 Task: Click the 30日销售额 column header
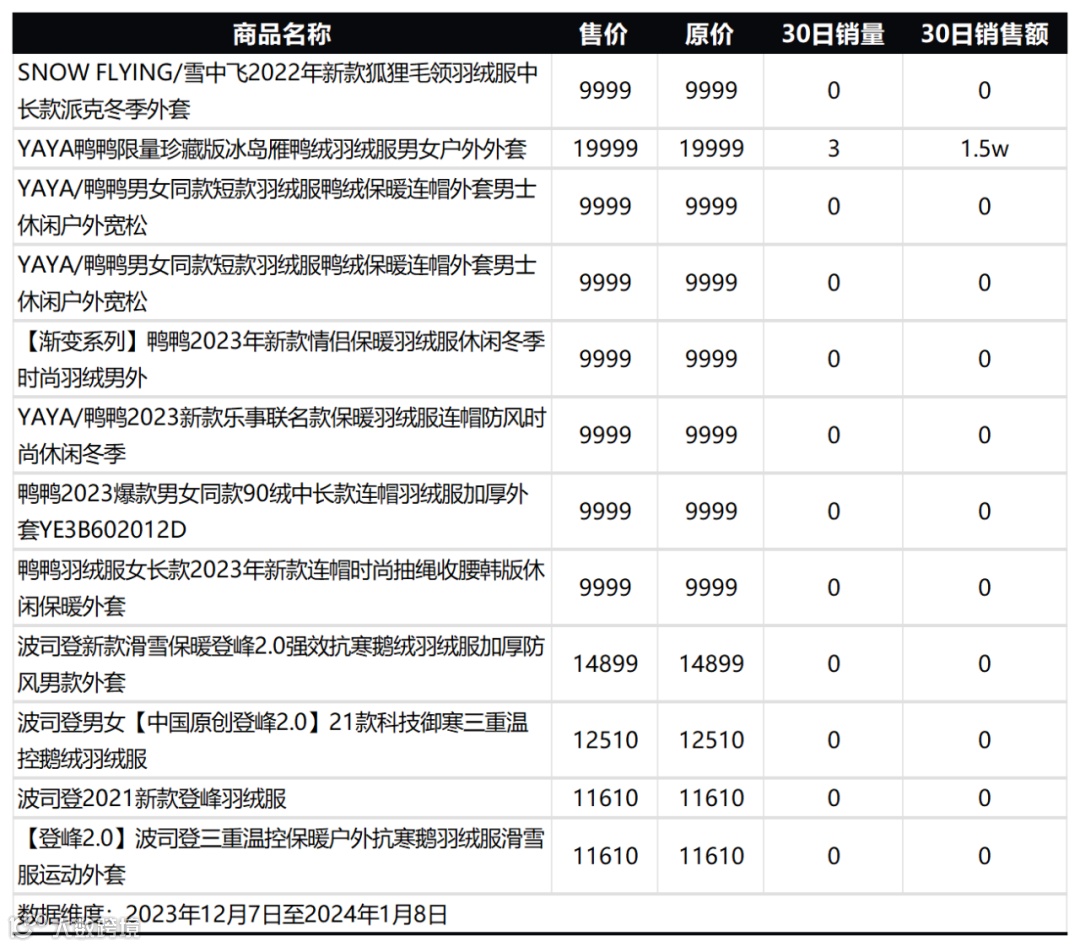pos(984,34)
